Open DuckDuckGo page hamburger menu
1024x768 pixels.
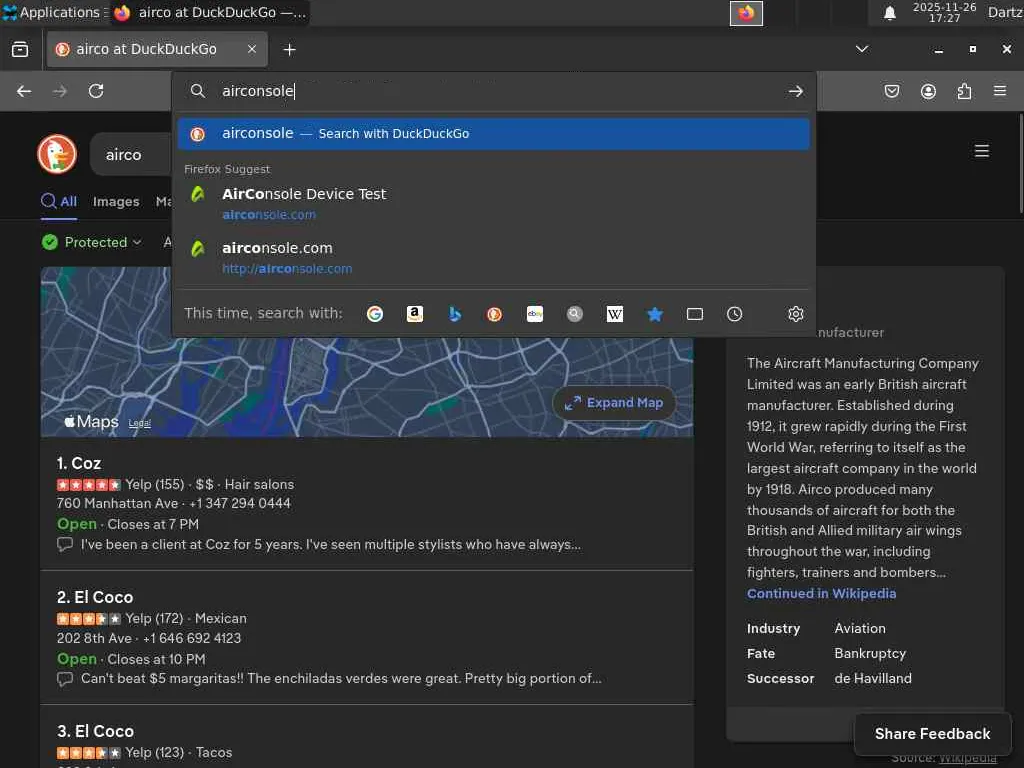point(982,152)
